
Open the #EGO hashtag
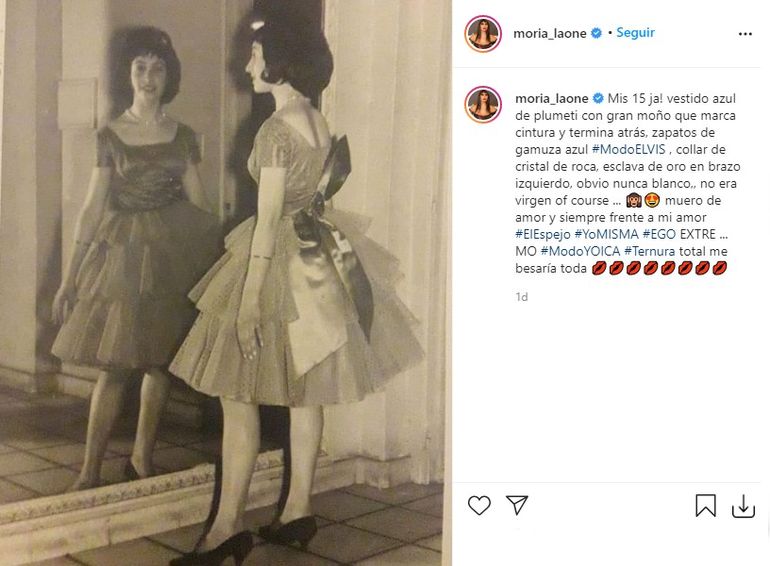(x=660, y=234)
